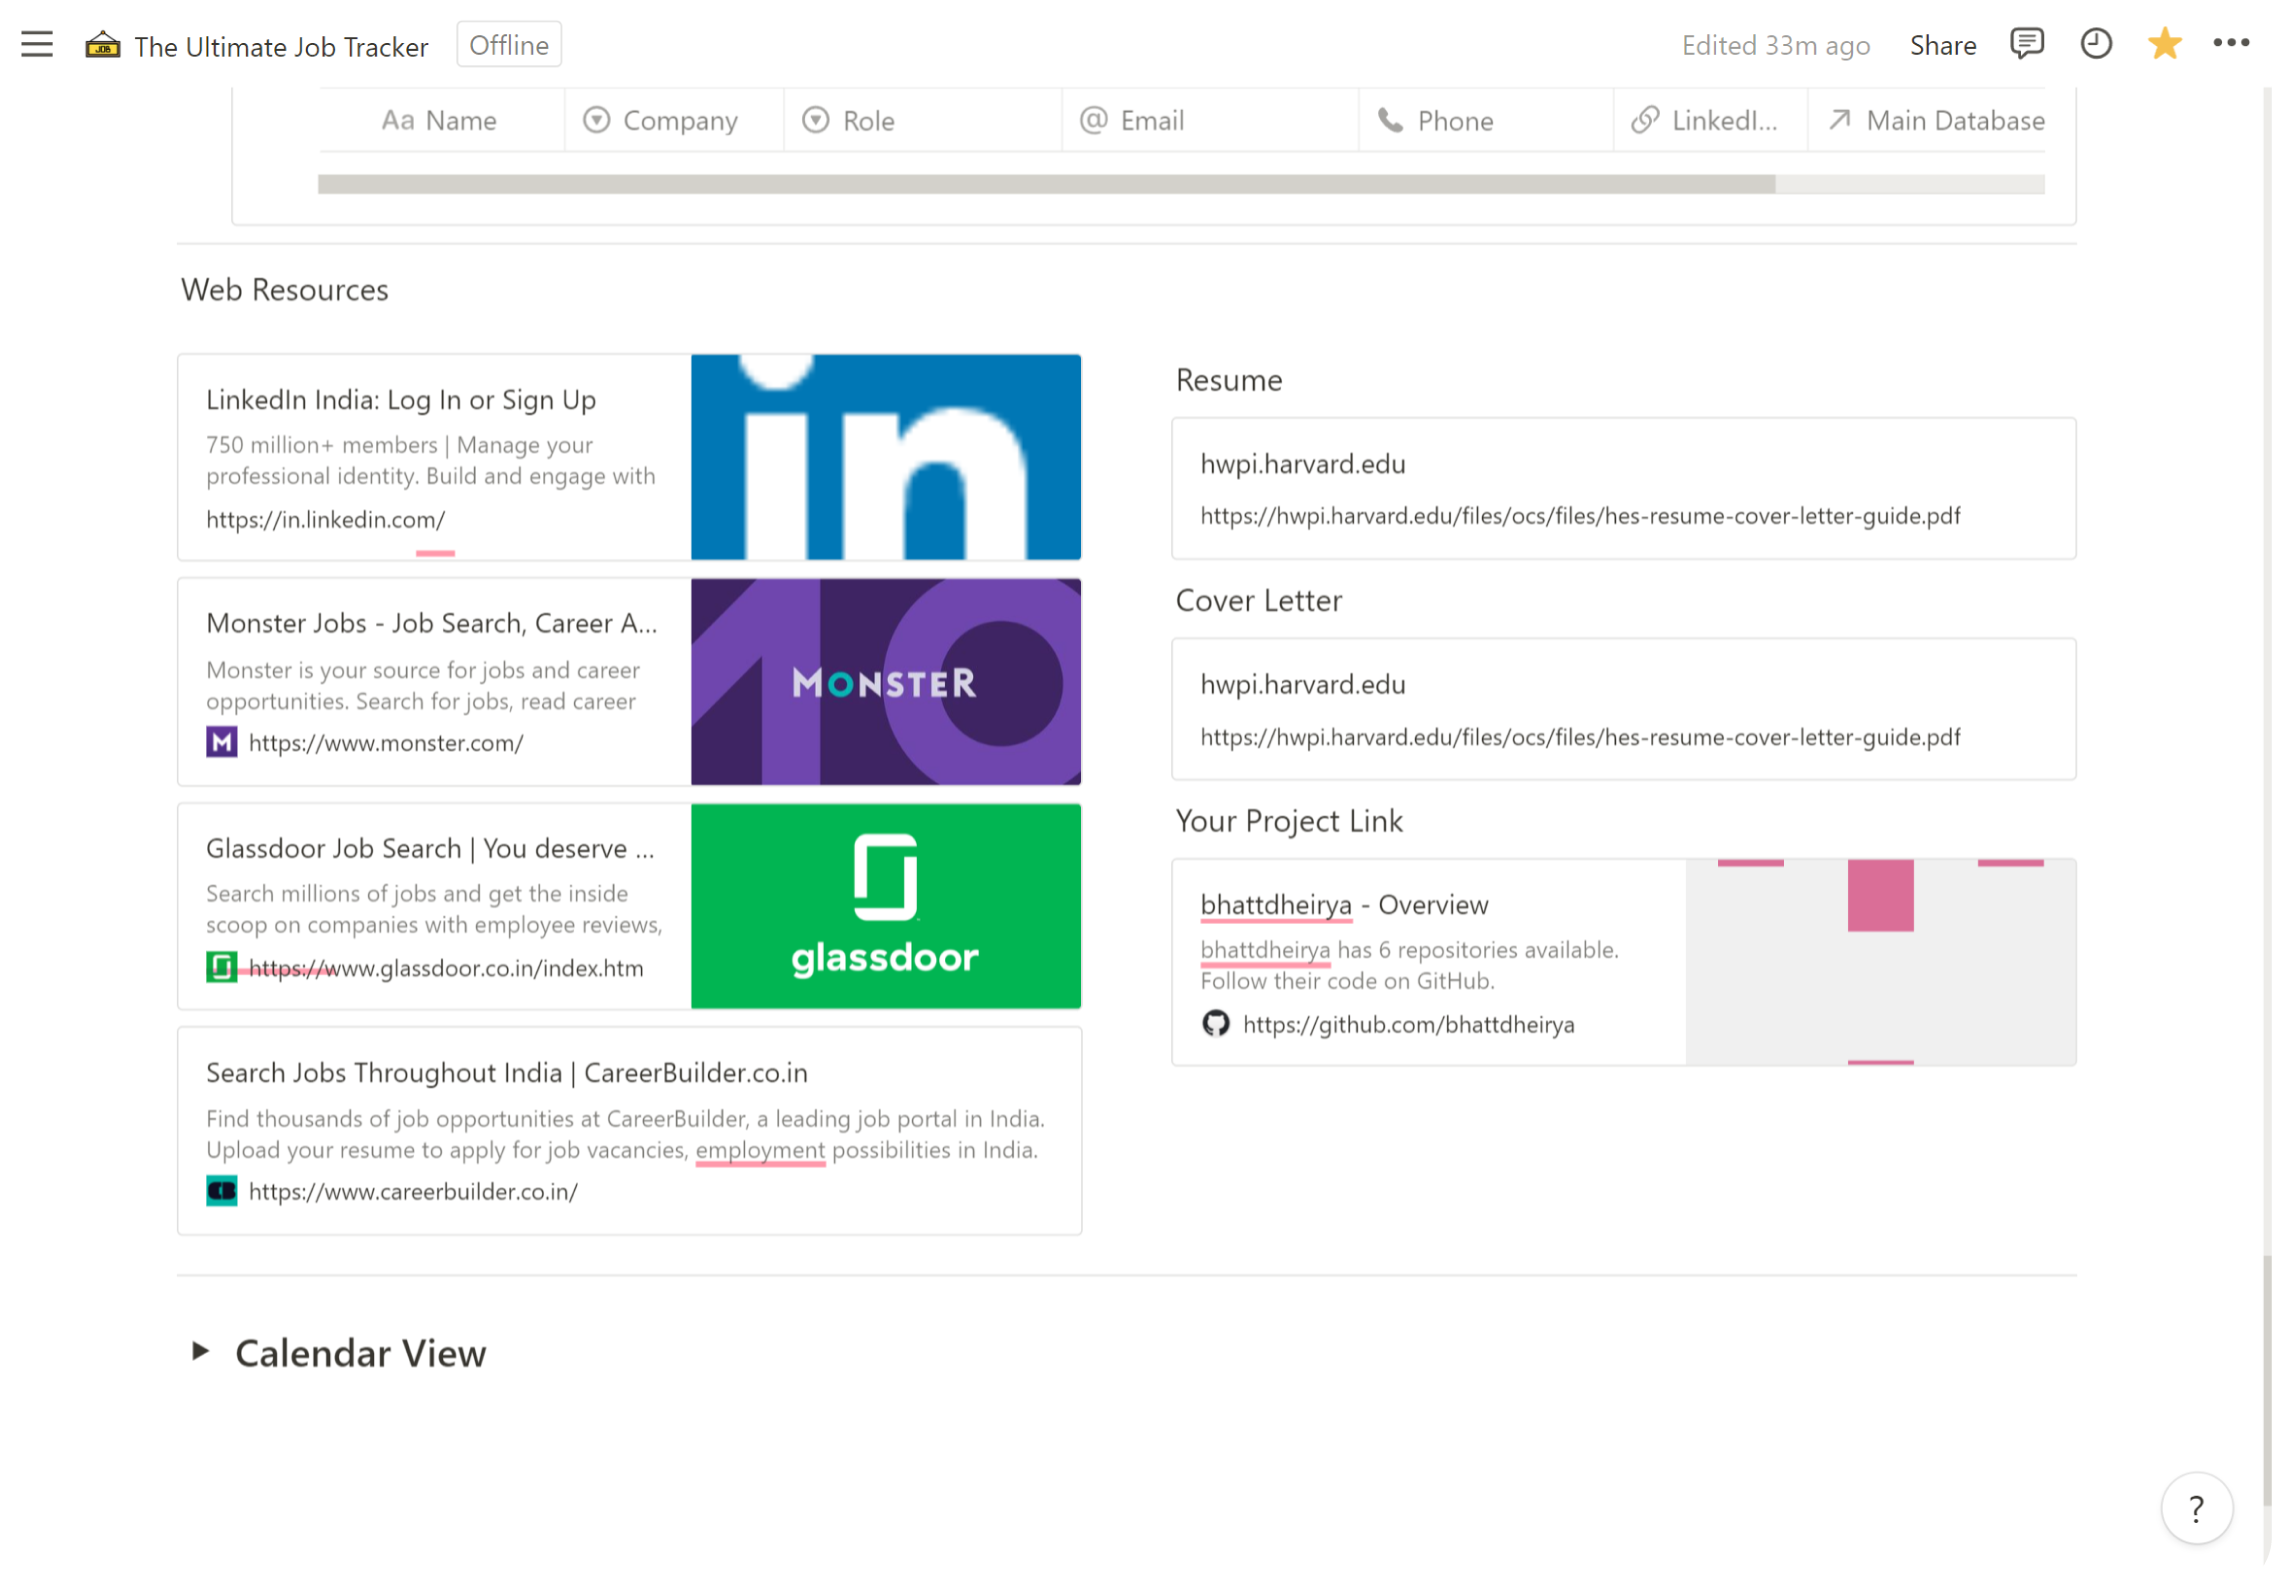Click the Role column header

pos(923,120)
